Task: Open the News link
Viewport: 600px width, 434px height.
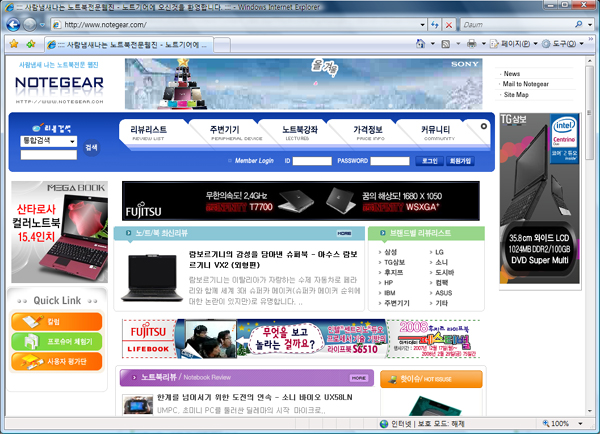Action: pos(512,73)
